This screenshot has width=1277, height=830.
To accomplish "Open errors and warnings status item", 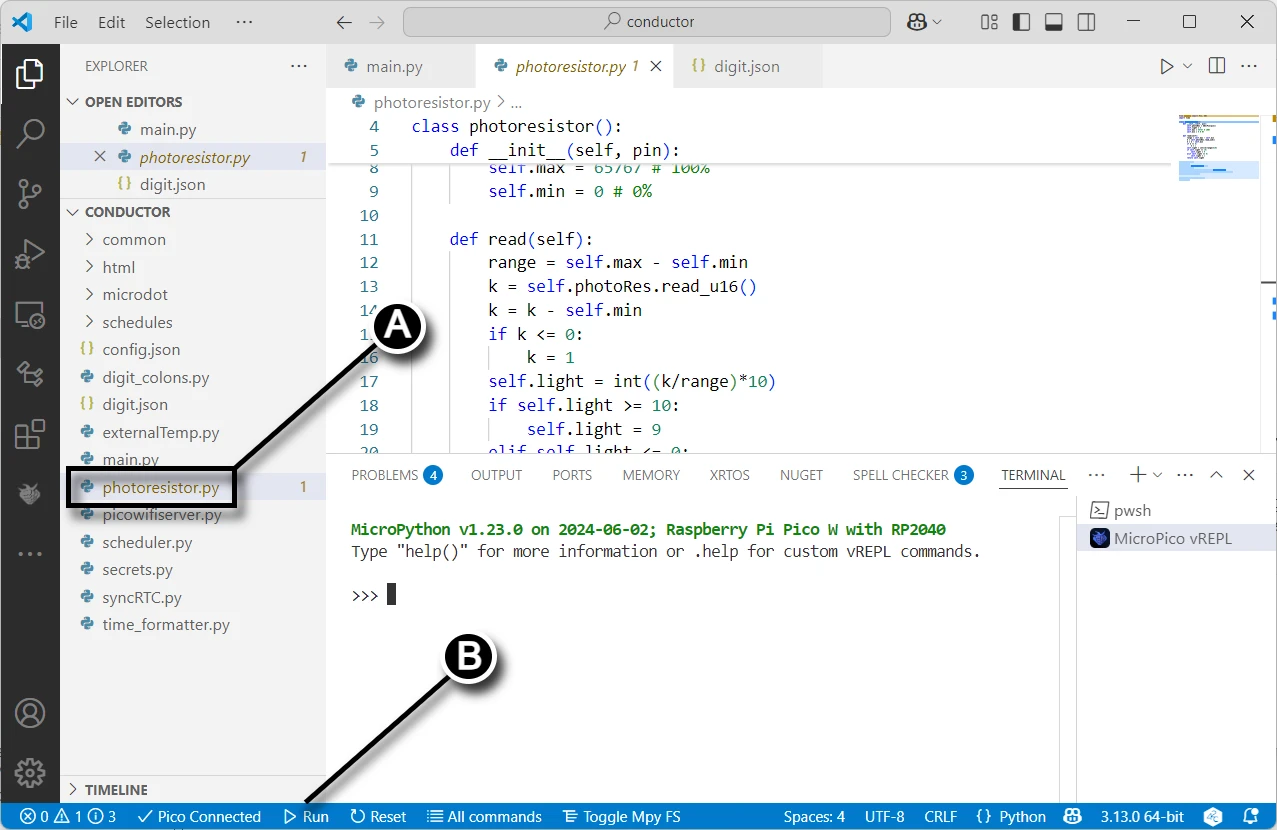I will pyautogui.click(x=68, y=817).
